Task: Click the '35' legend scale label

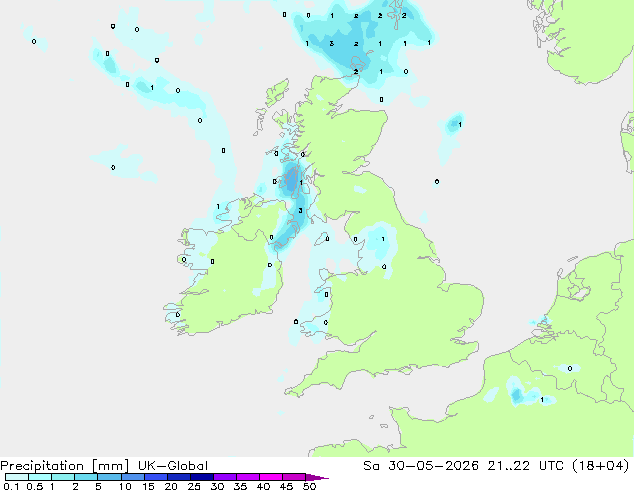Action: [240, 486]
